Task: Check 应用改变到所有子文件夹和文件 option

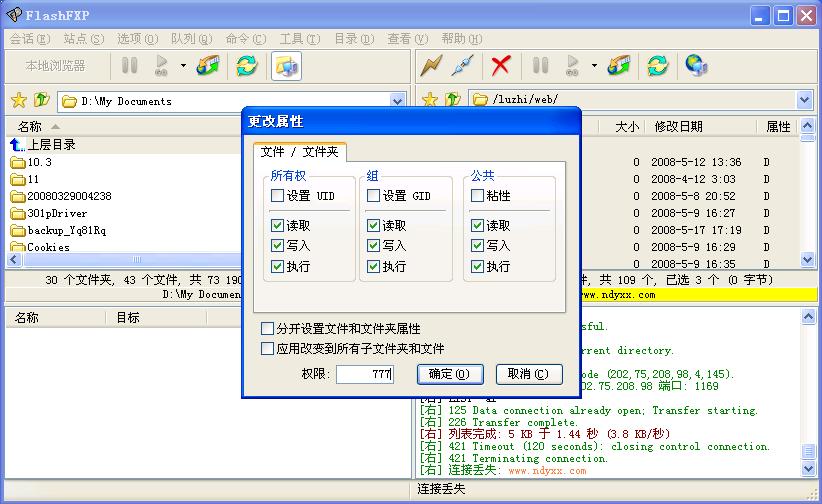Action: 267,349
